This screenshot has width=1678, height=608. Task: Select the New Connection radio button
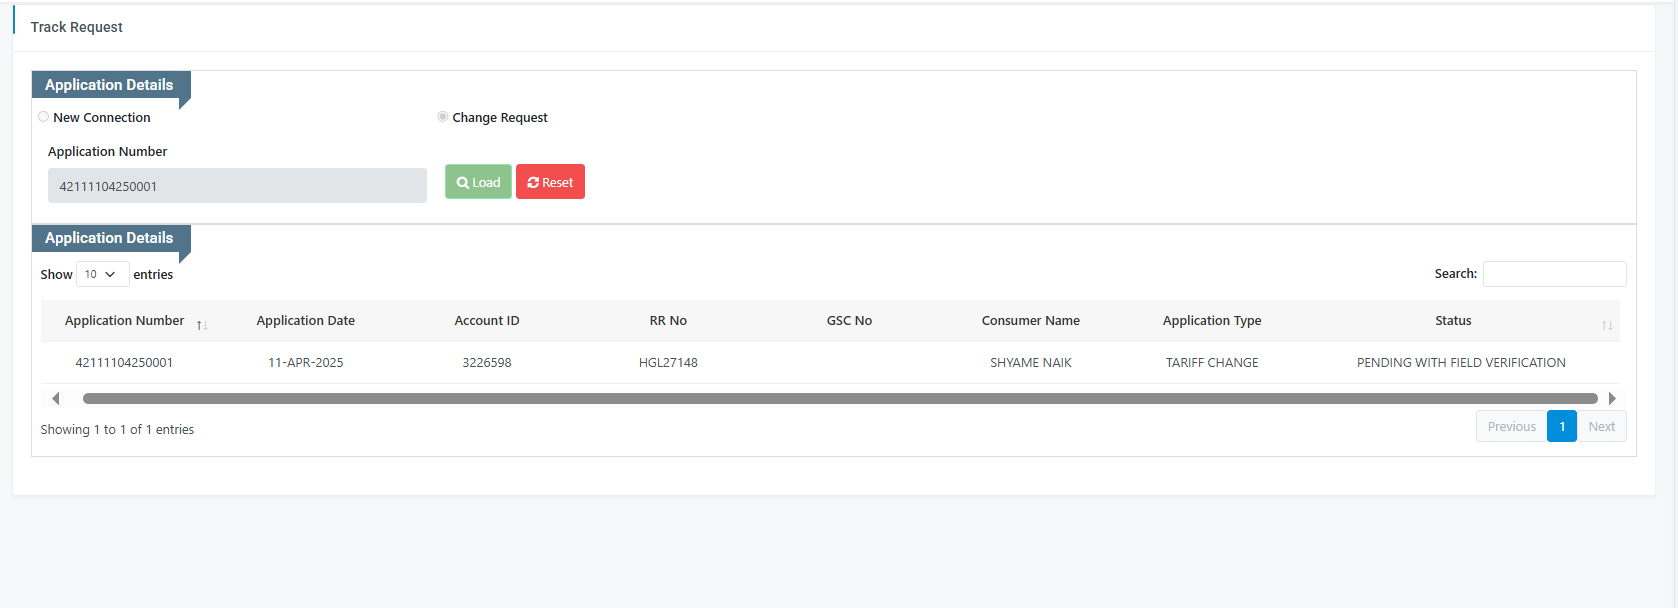[x=44, y=117]
